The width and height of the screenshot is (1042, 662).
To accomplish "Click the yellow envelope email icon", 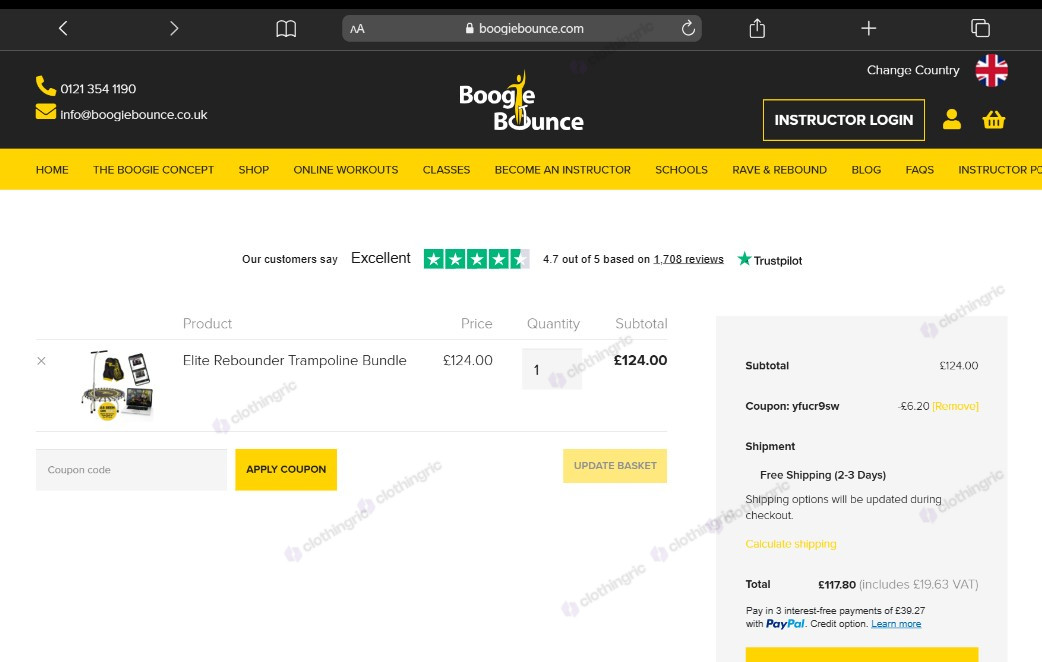I will [x=46, y=112].
